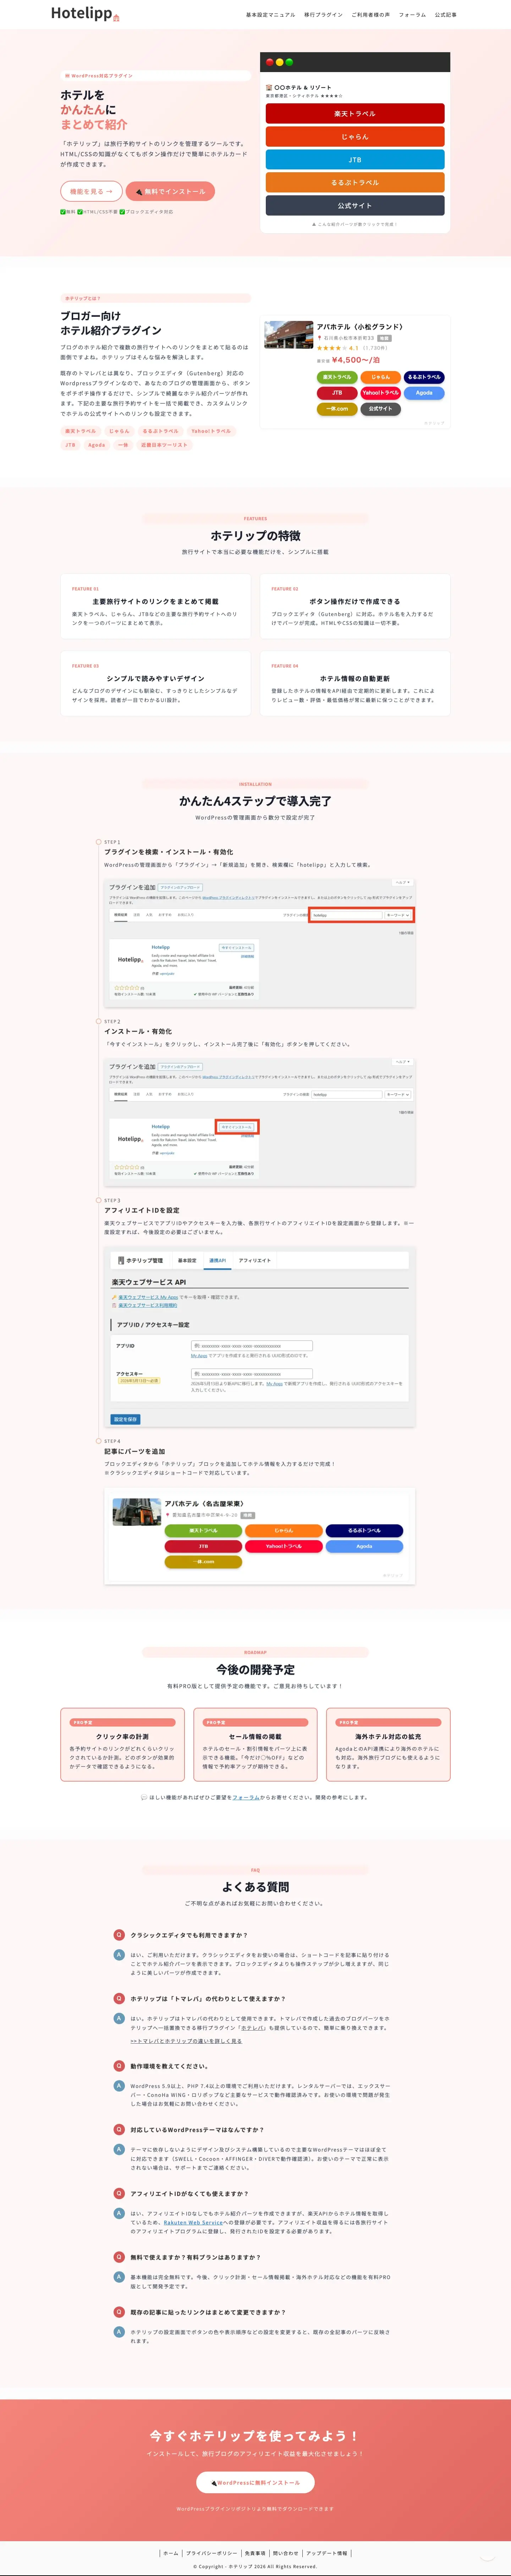Click the セール情報の掲載 roadmap card
The width and height of the screenshot is (511, 2576).
tap(255, 1744)
